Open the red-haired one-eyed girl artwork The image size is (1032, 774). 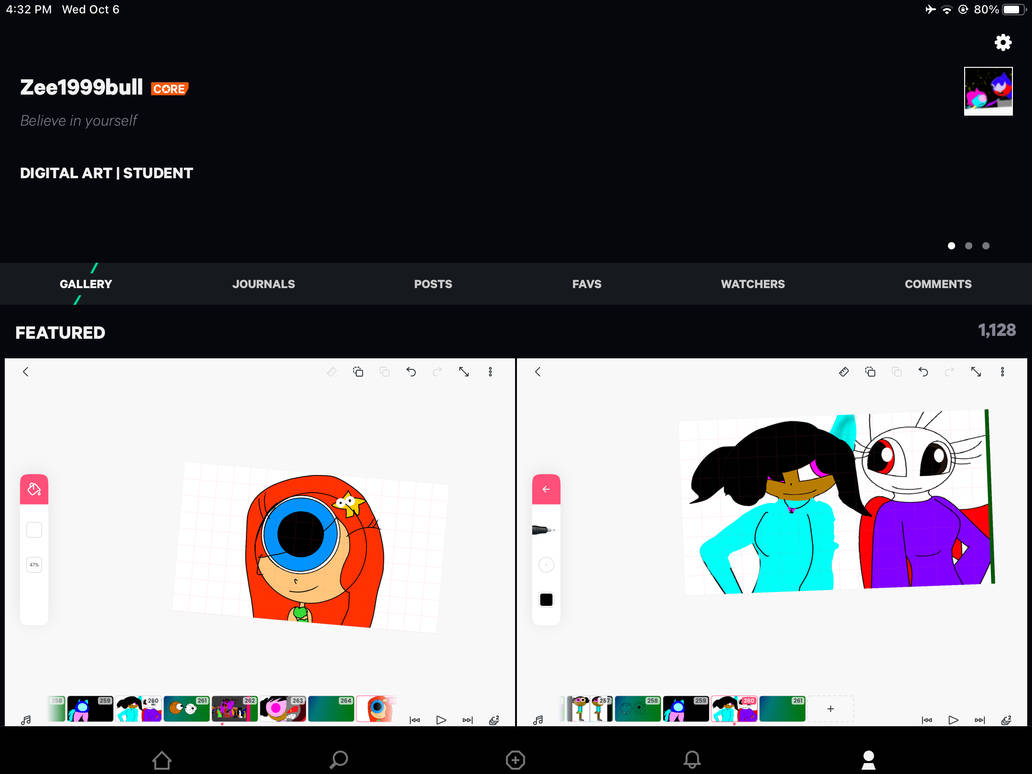pos(259,542)
